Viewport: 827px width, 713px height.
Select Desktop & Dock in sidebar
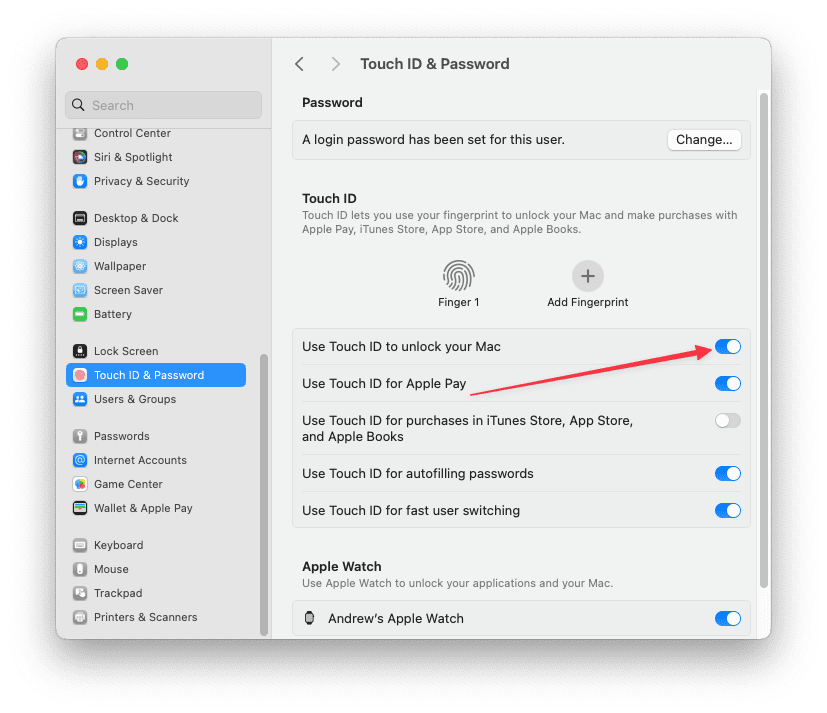(x=156, y=218)
